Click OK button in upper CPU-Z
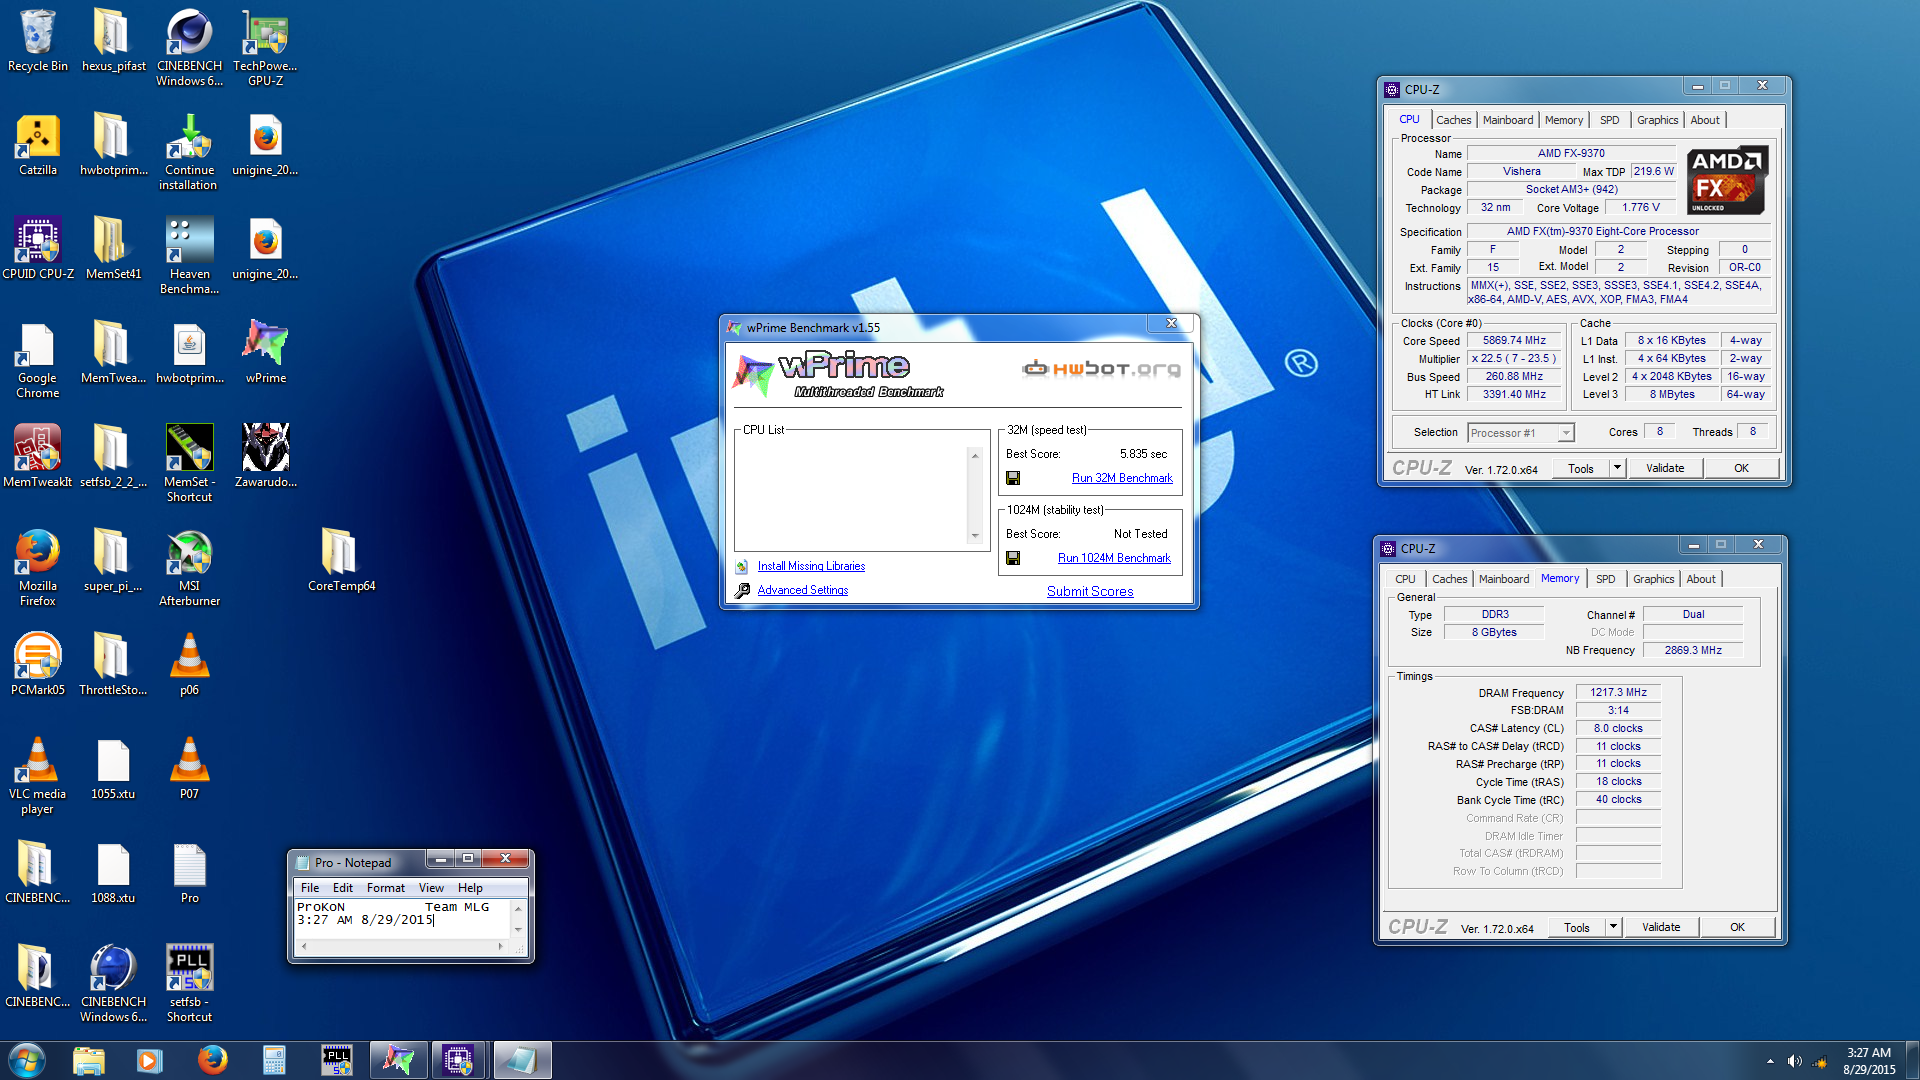This screenshot has height=1080, width=1920. [1741, 468]
